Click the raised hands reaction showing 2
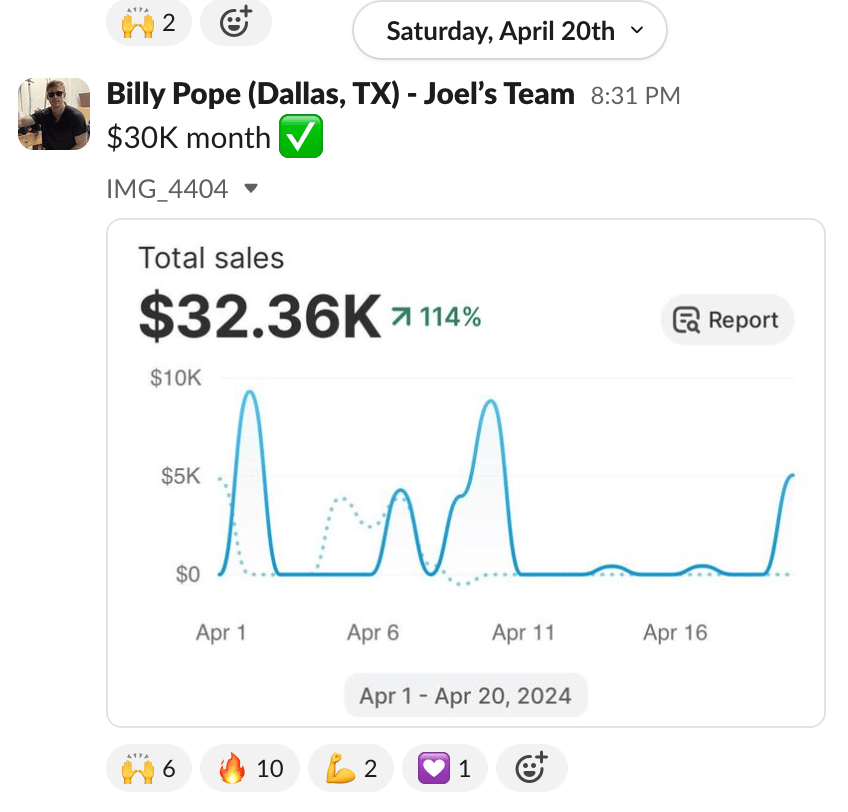This screenshot has height=812, width=848. (x=147, y=21)
